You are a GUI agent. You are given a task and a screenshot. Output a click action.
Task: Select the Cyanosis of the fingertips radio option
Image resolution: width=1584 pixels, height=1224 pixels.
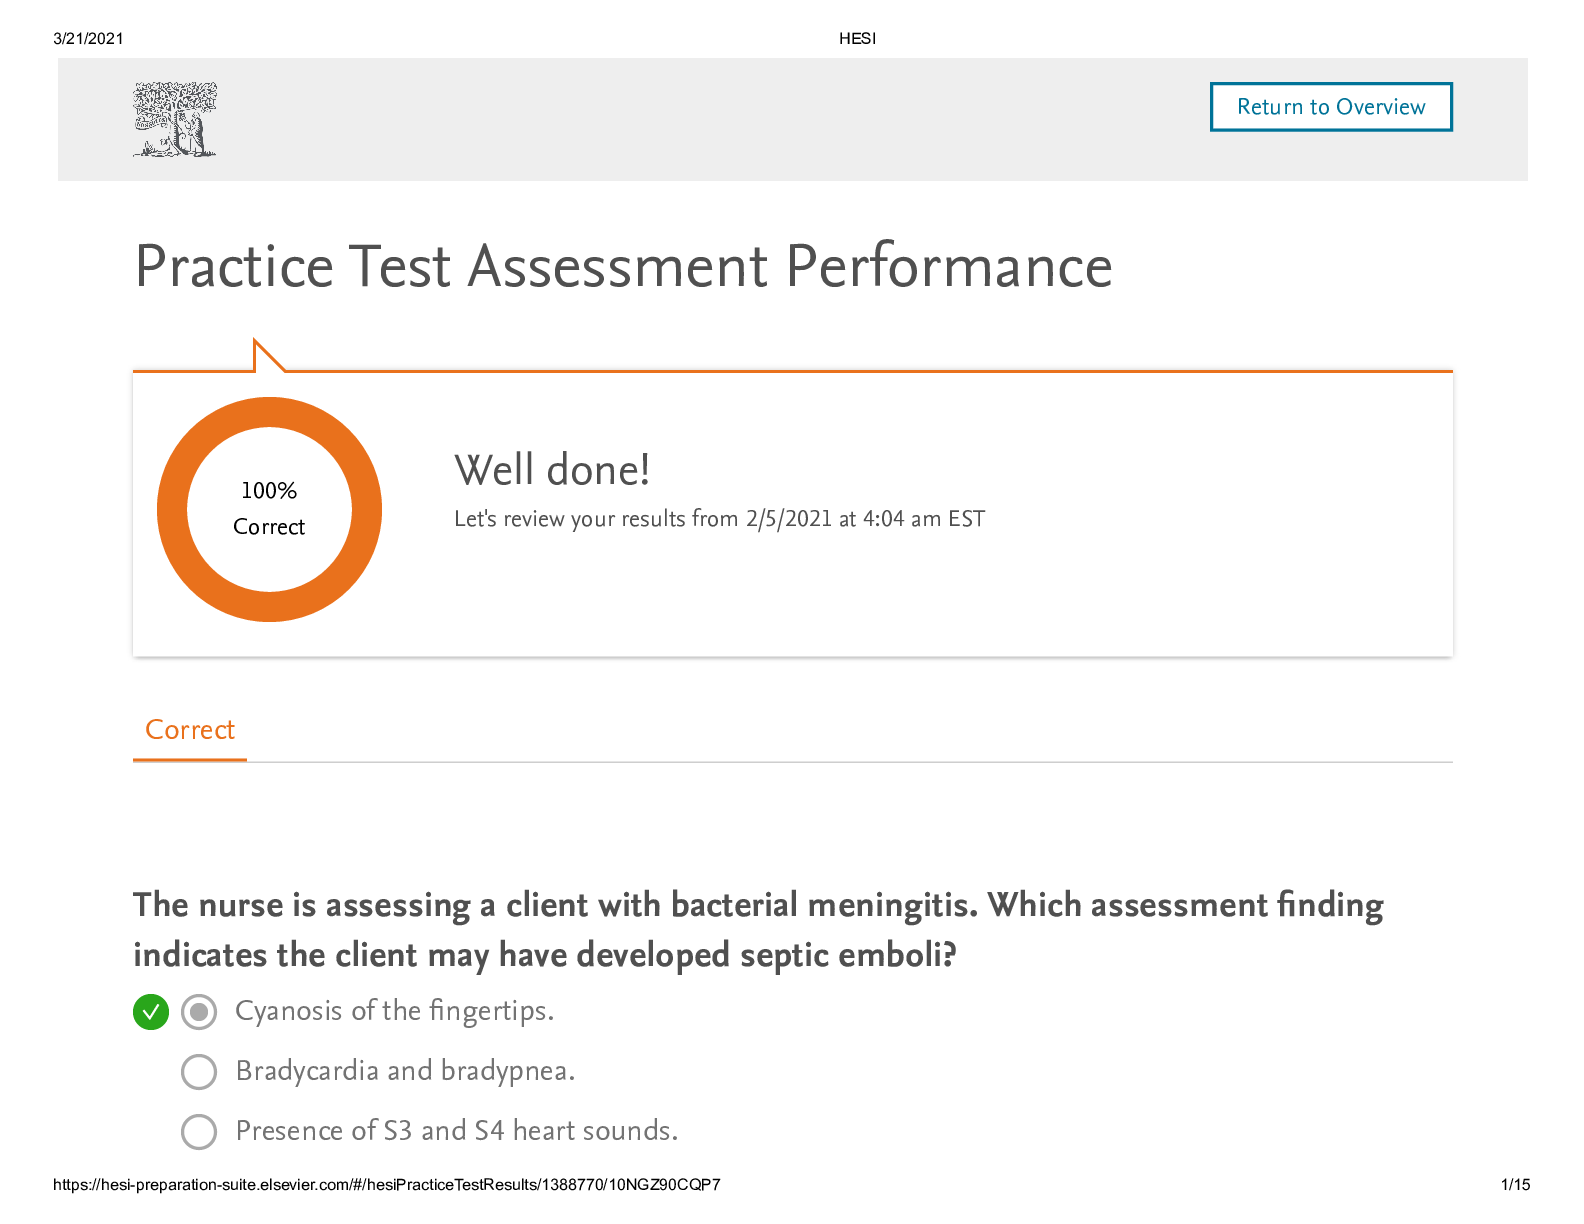coord(199,1012)
